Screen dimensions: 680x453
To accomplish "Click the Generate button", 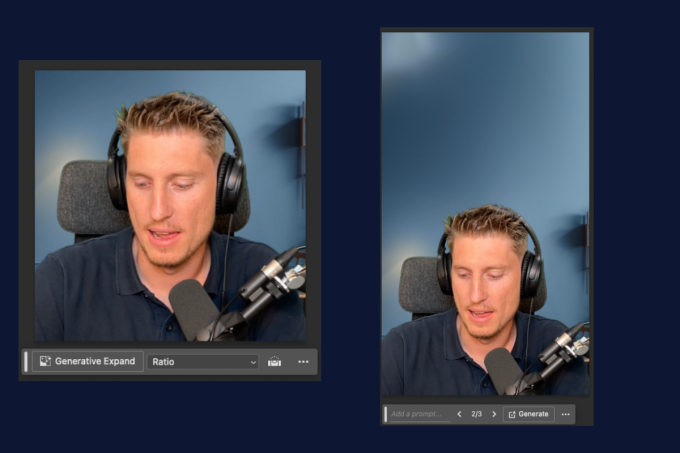I will [529, 414].
